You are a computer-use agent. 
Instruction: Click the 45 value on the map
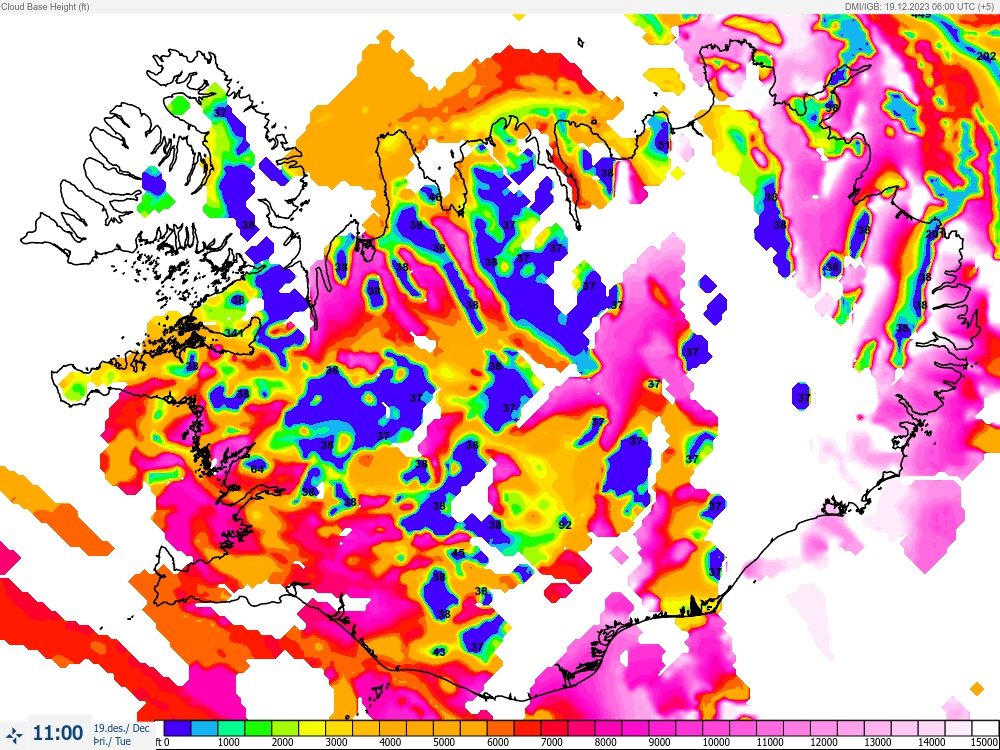point(458,553)
